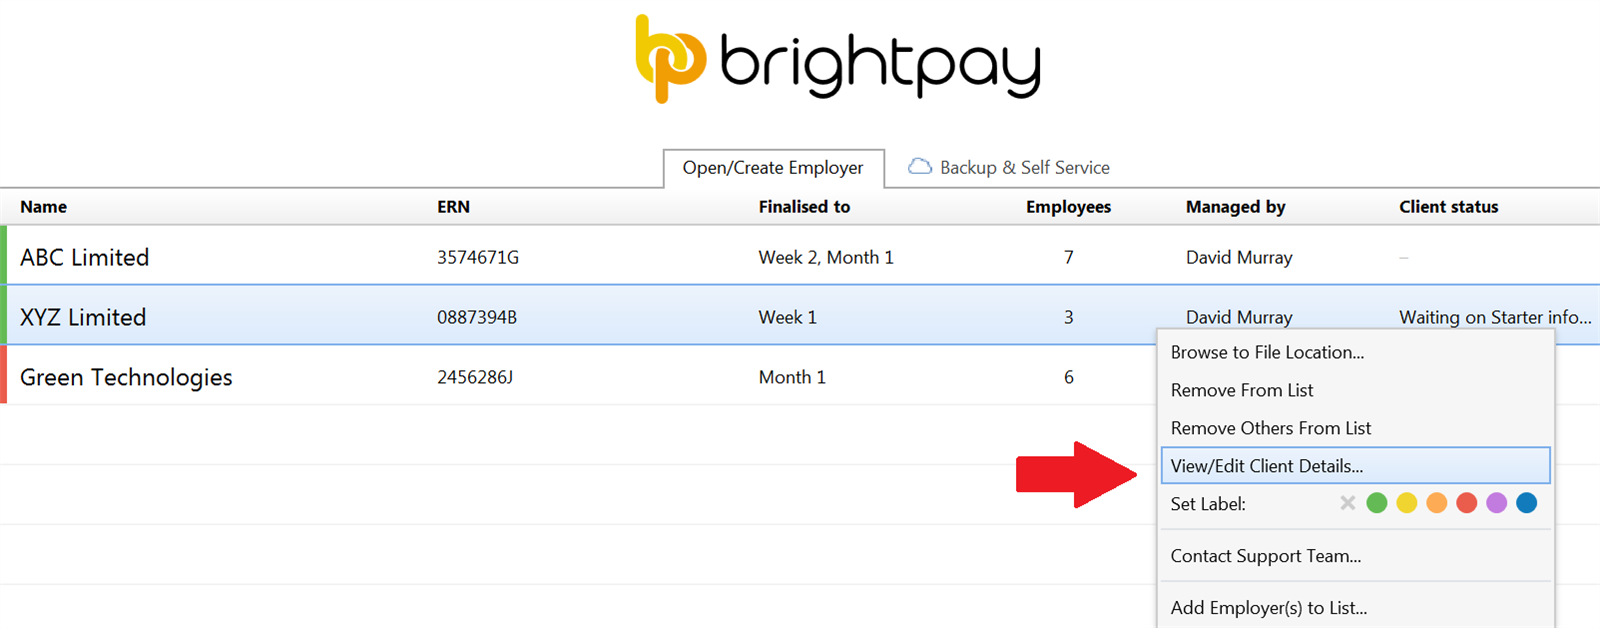Open View/Edit Client Details
Viewport: 1600px width, 628px height.
point(1355,466)
